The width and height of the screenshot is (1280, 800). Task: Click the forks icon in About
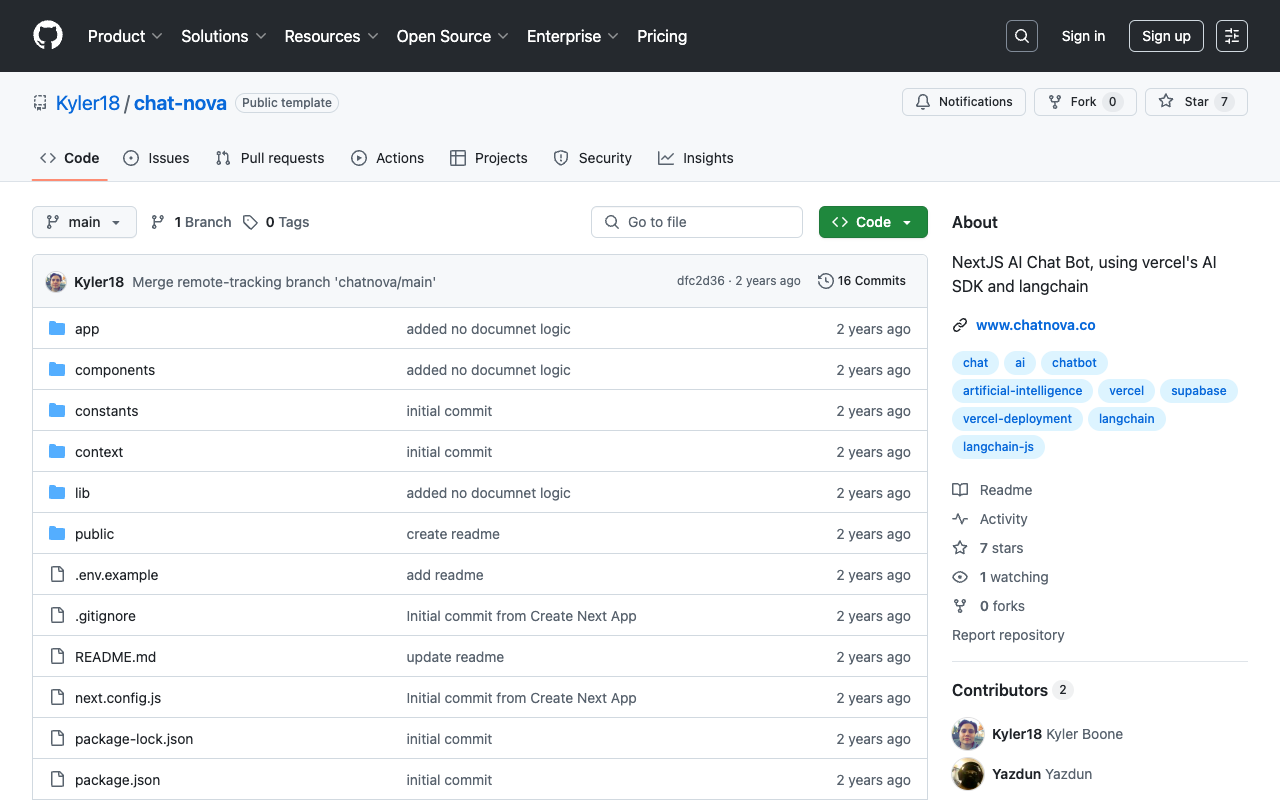tap(960, 606)
